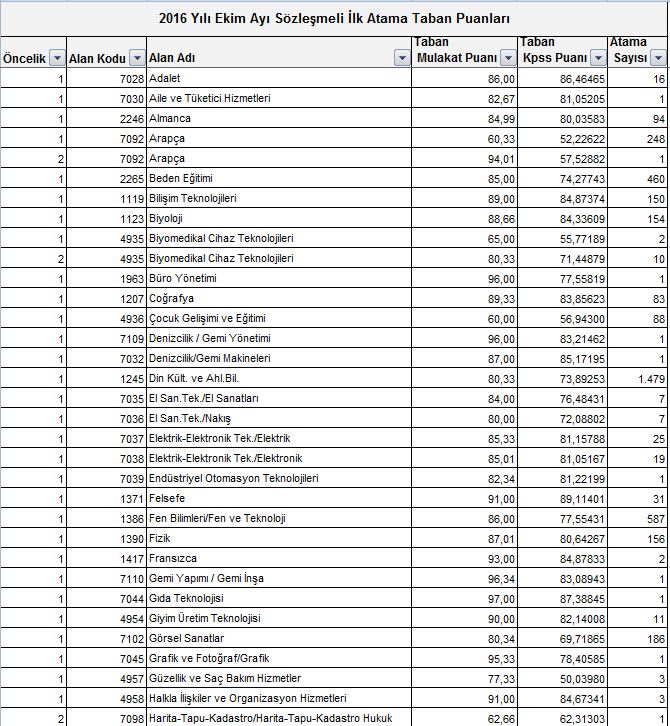Image resolution: width=670 pixels, height=726 pixels.
Task: Select Mulakat Puanı cell '96,34'
Action: [x=464, y=578]
